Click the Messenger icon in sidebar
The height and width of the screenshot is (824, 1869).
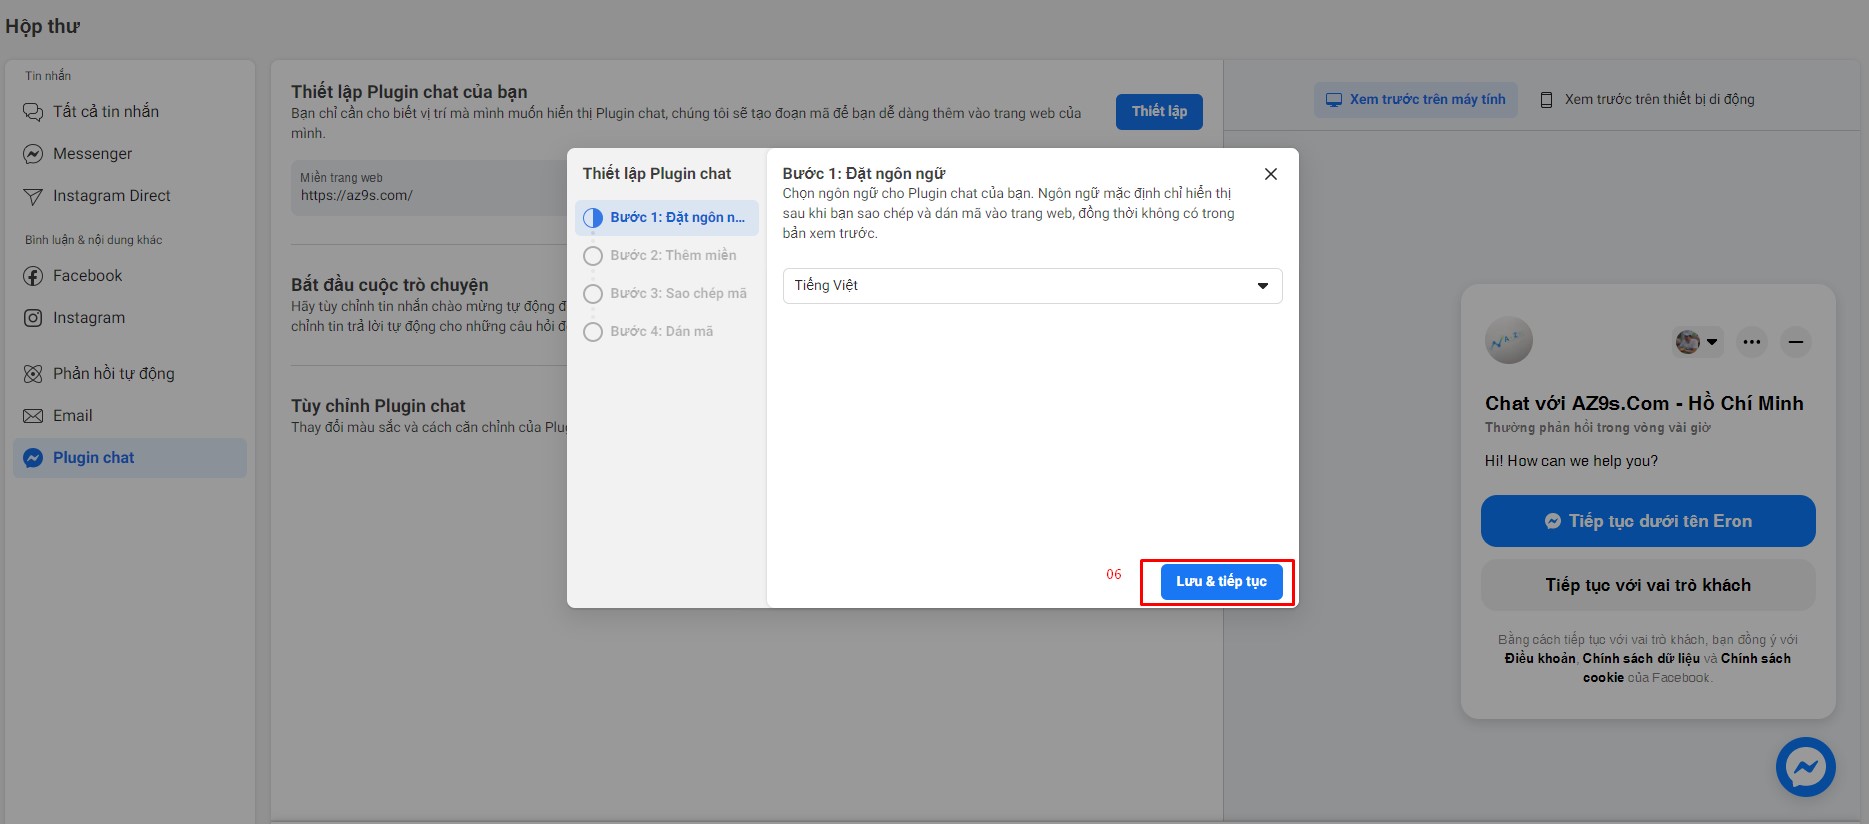[x=33, y=154]
